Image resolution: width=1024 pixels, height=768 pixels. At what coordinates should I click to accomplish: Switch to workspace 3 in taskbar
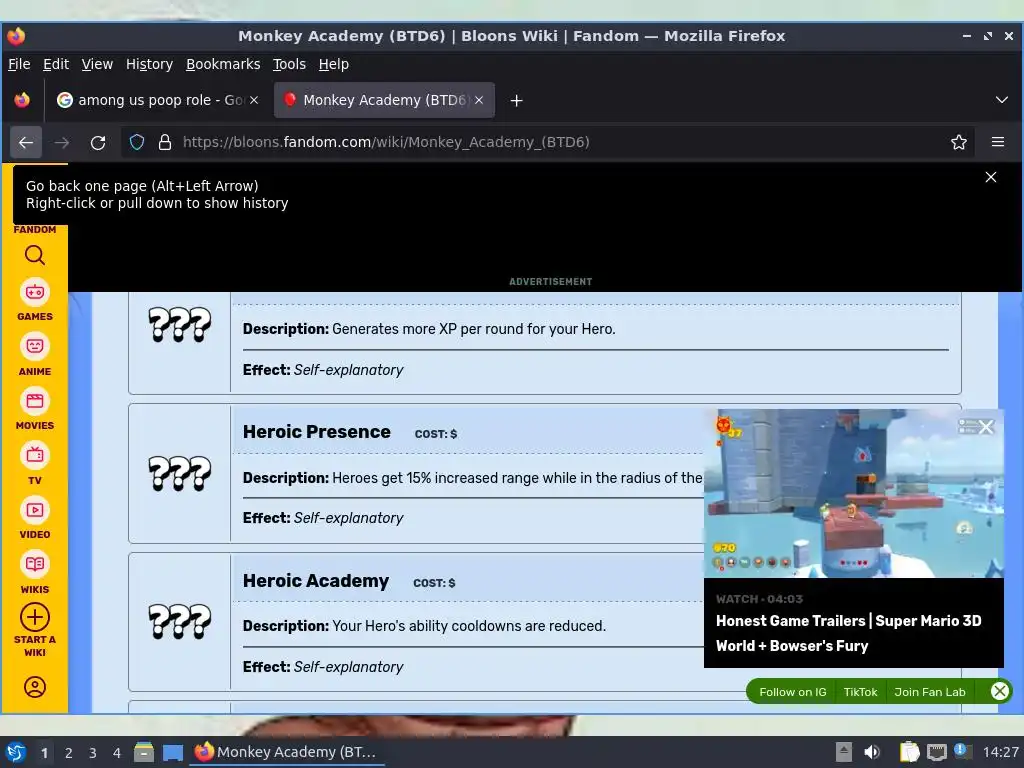pyautogui.click(x=93, y=753)
